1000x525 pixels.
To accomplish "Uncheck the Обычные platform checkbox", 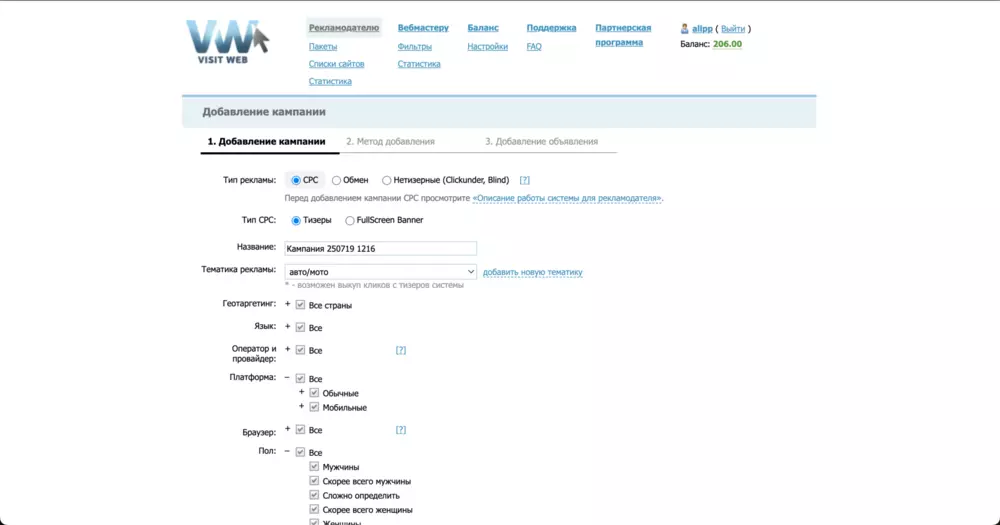I will point(314,393).
